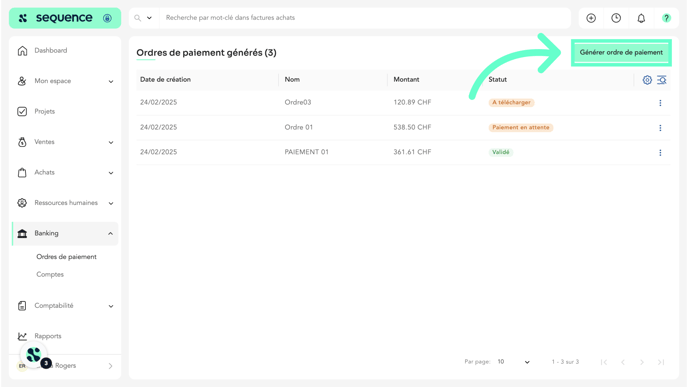
Task: Collapse the Banking menu chevron
Action: click(x=111, y=233)
